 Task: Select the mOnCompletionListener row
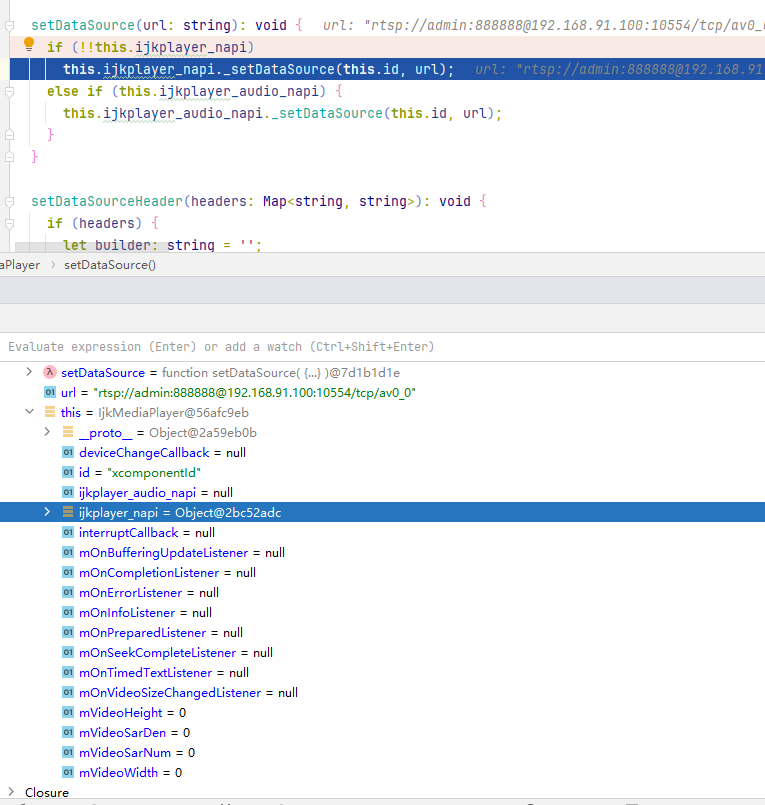click(382, 573)
